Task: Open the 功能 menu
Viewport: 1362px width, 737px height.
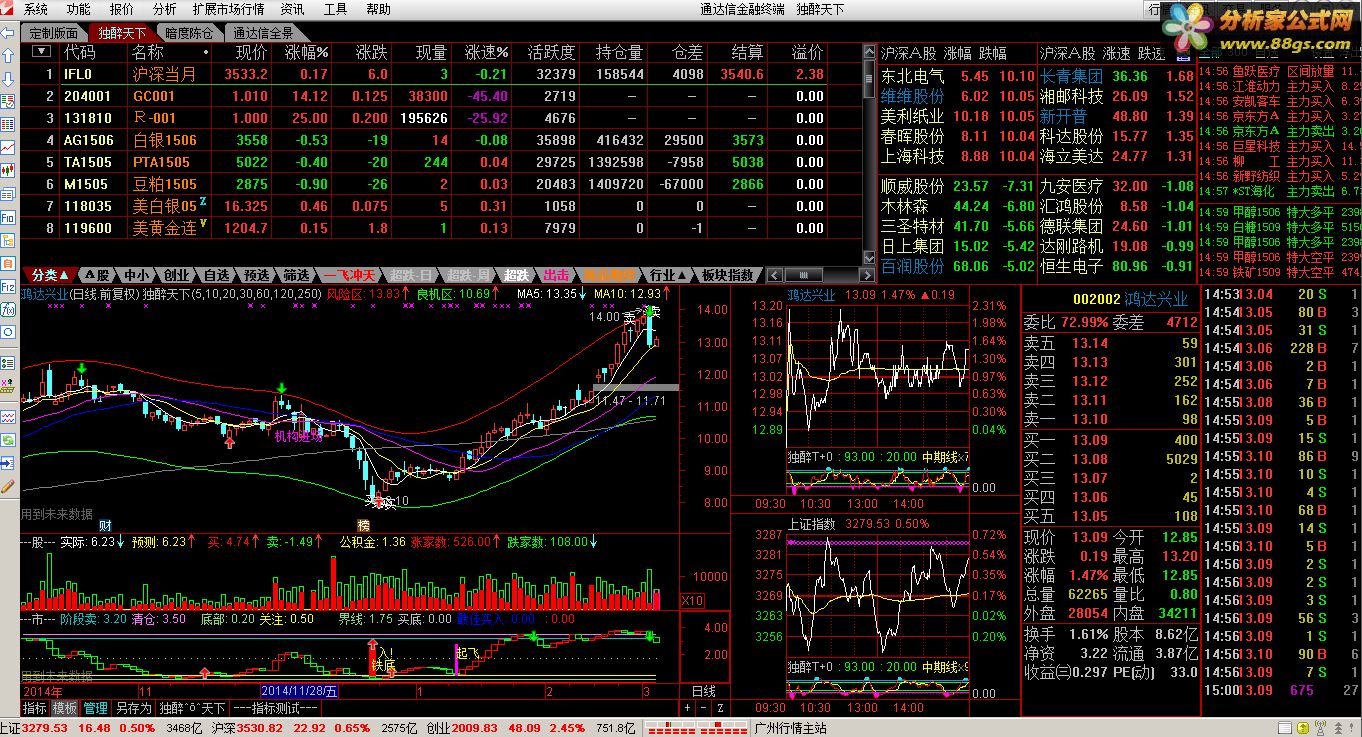Action: [78, 9]
